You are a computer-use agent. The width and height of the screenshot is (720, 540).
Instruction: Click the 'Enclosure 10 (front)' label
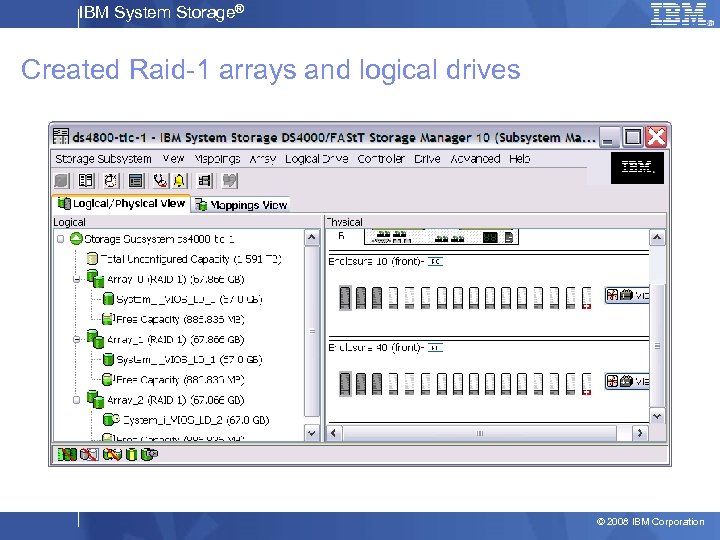376,262
